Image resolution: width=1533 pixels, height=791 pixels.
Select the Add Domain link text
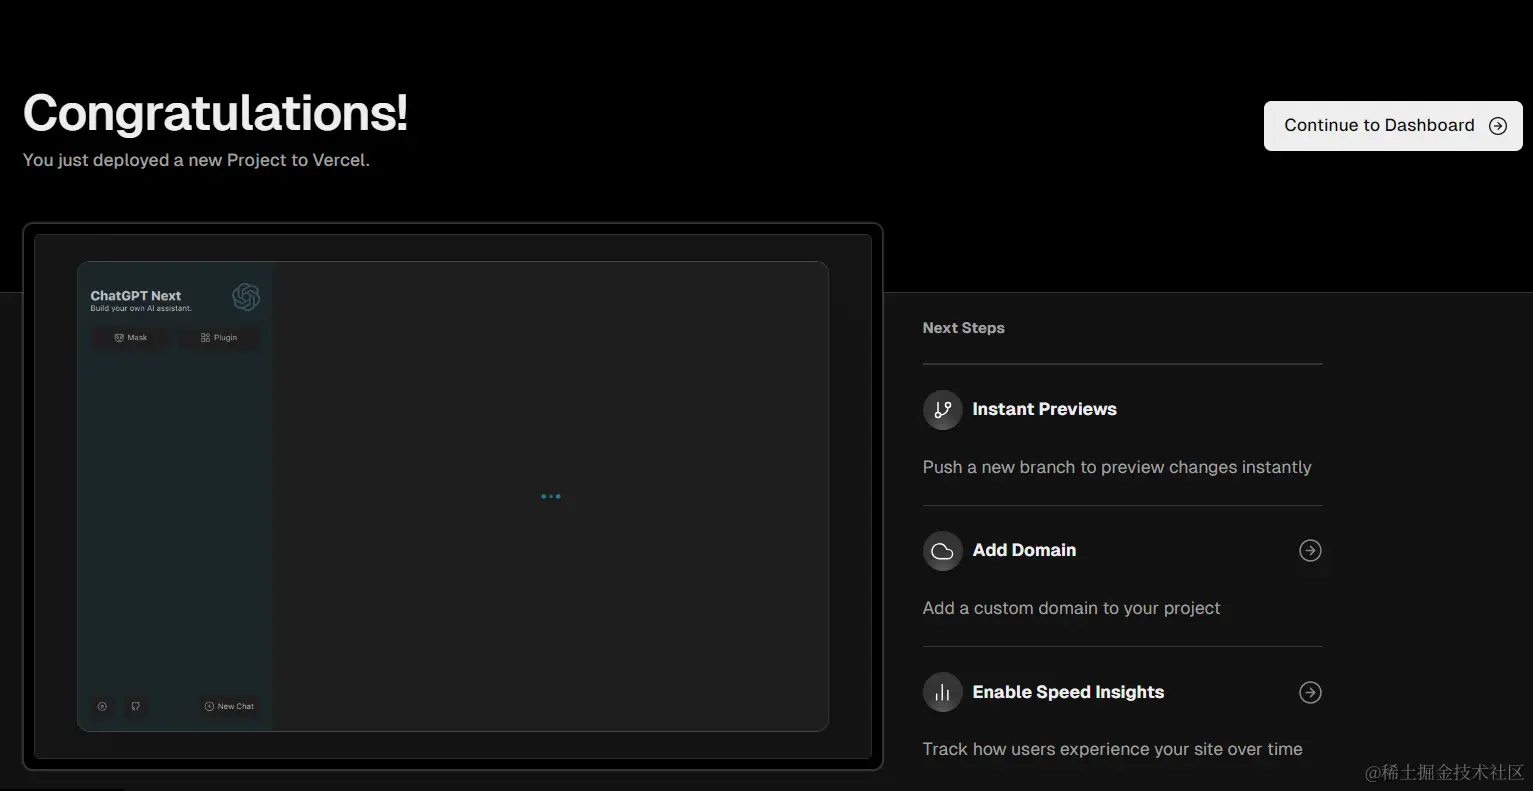[1024, 550]
